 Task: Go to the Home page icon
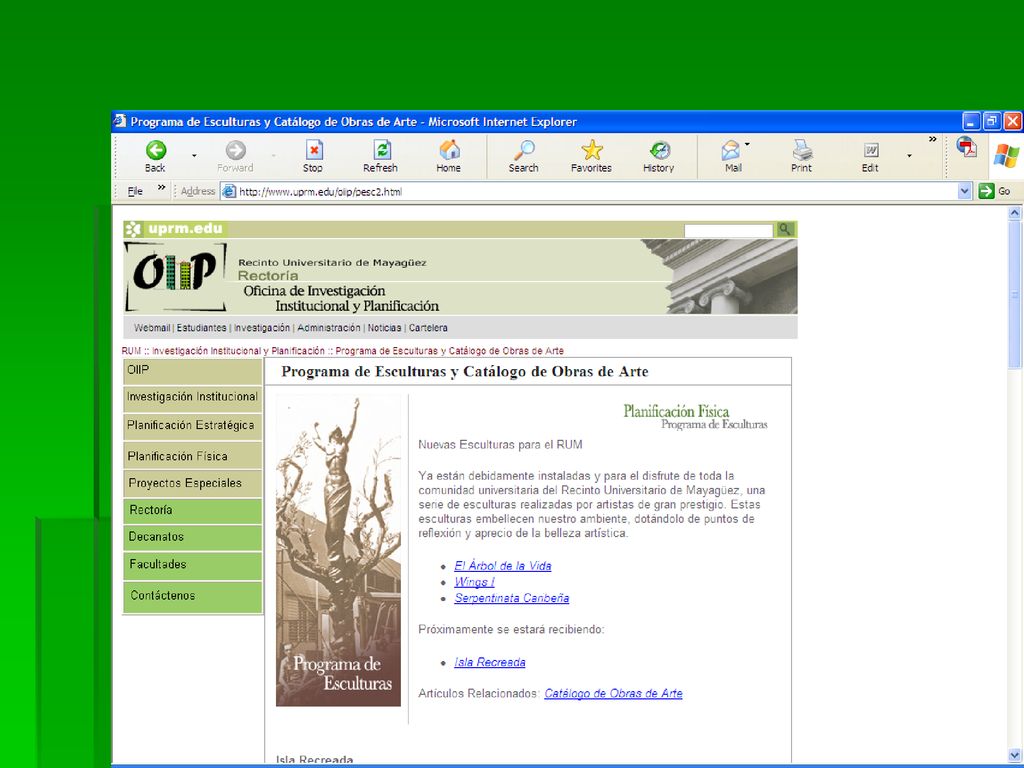point(449,150)
